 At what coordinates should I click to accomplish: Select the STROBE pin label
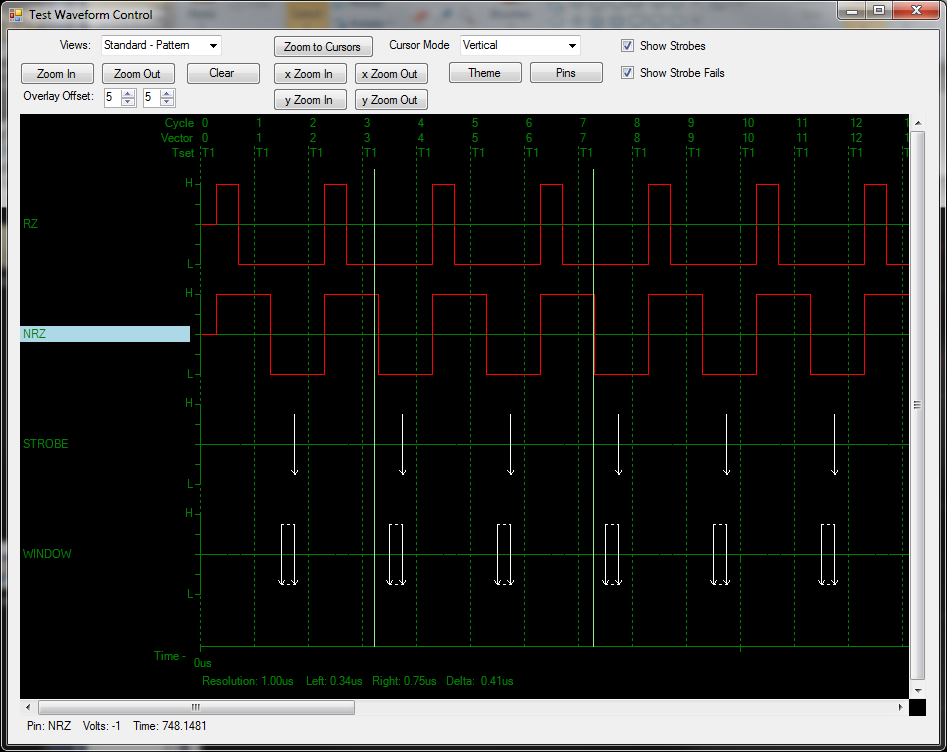pos(45,444)
